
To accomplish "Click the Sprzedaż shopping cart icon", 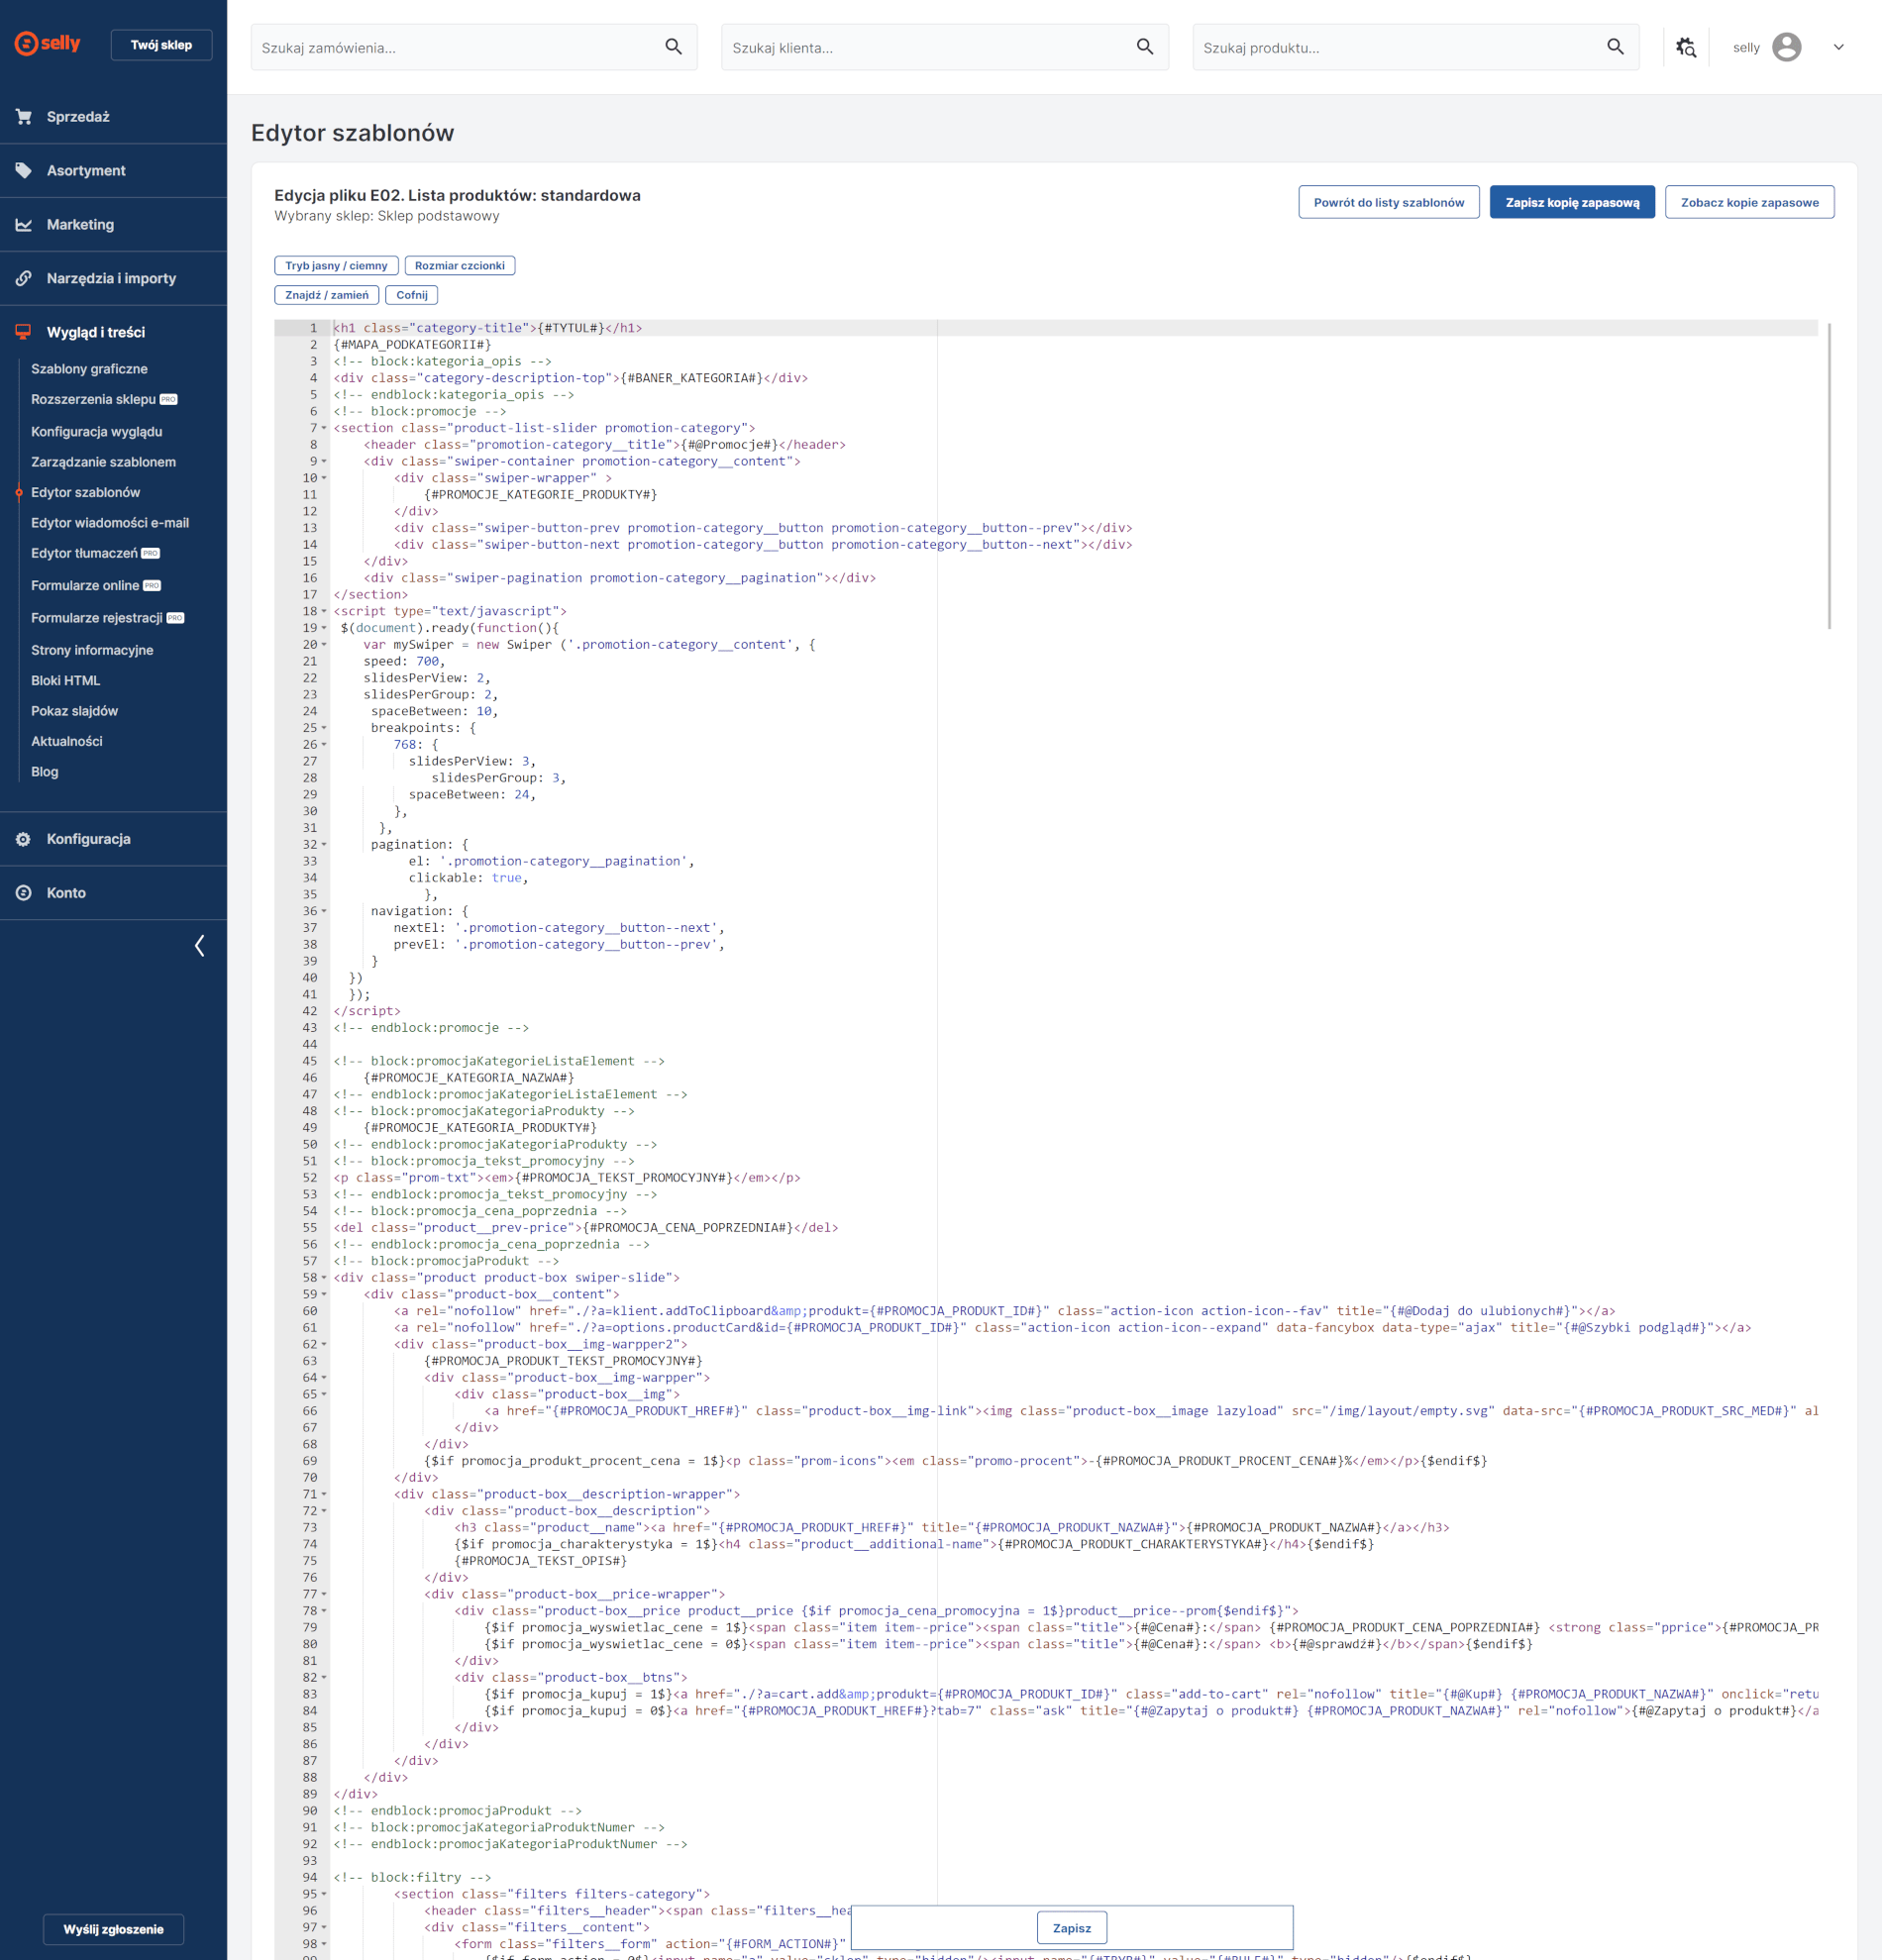I will point(24,117).
